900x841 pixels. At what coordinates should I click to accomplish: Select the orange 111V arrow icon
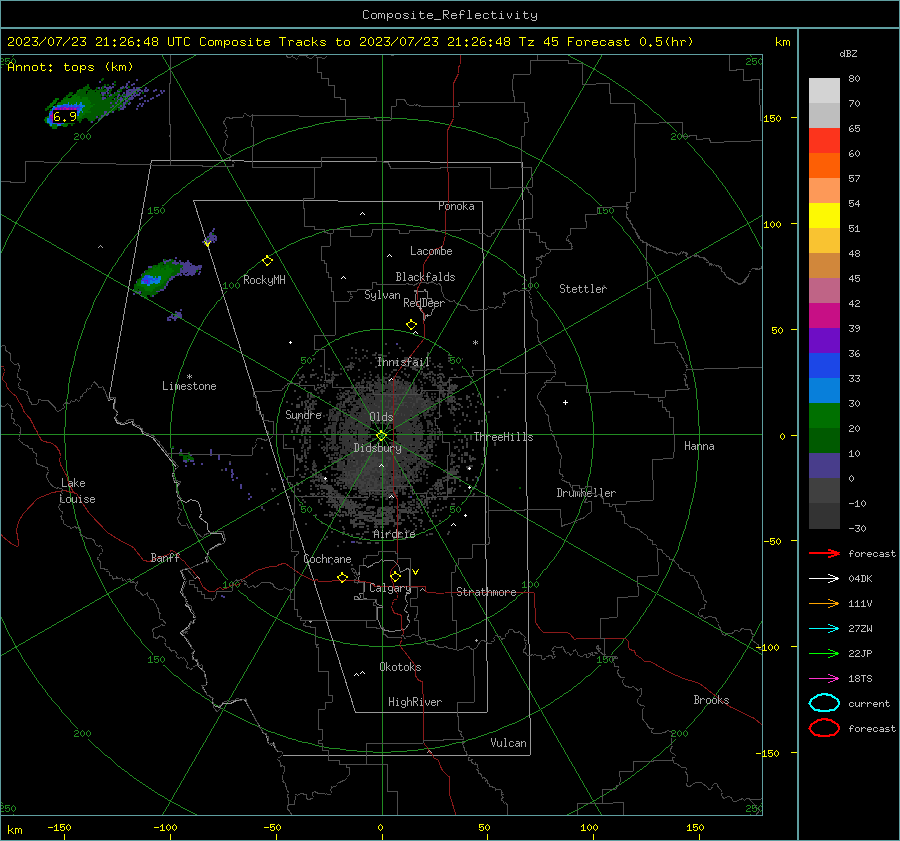824,603
